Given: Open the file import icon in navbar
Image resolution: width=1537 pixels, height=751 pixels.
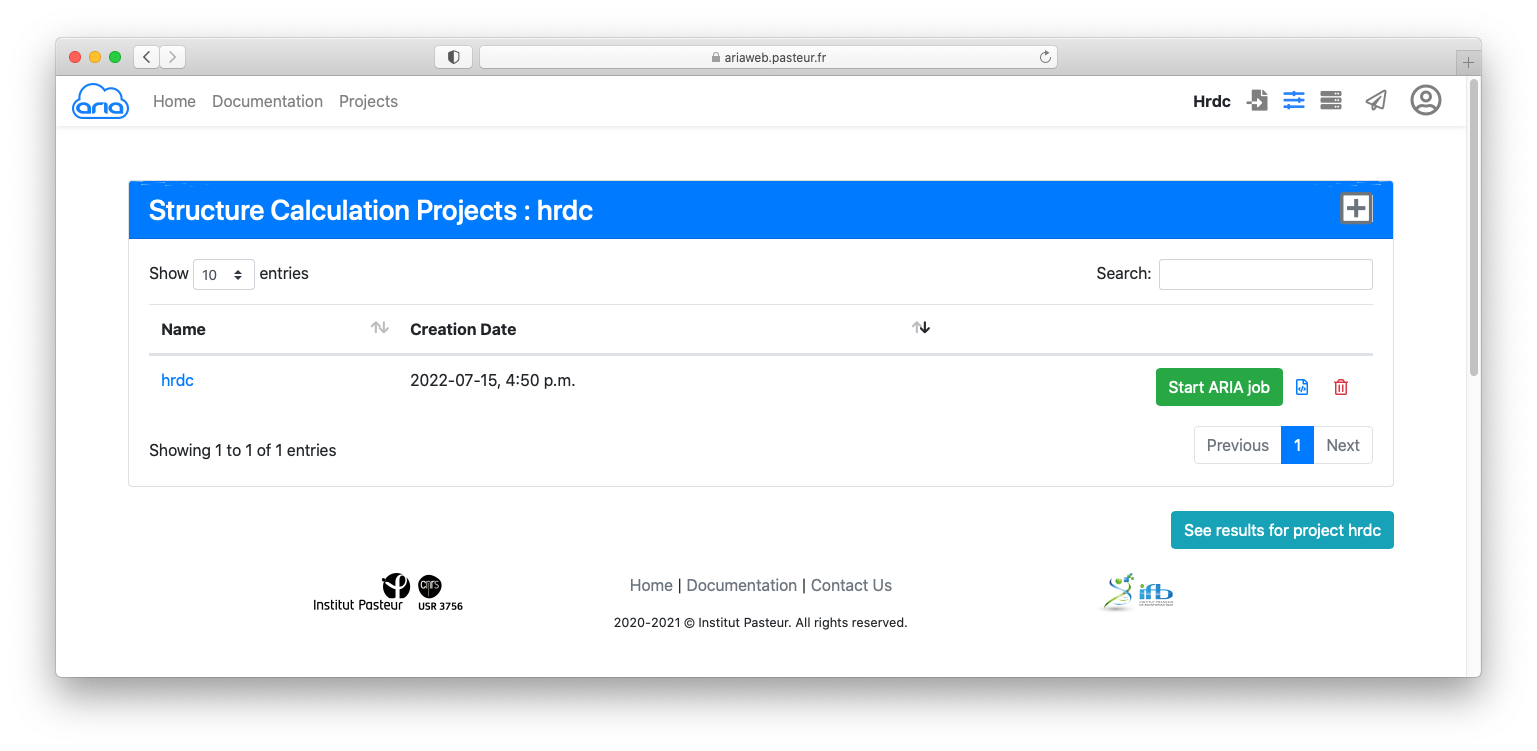Looking at the screenshot, I should tap(1257, 101).
